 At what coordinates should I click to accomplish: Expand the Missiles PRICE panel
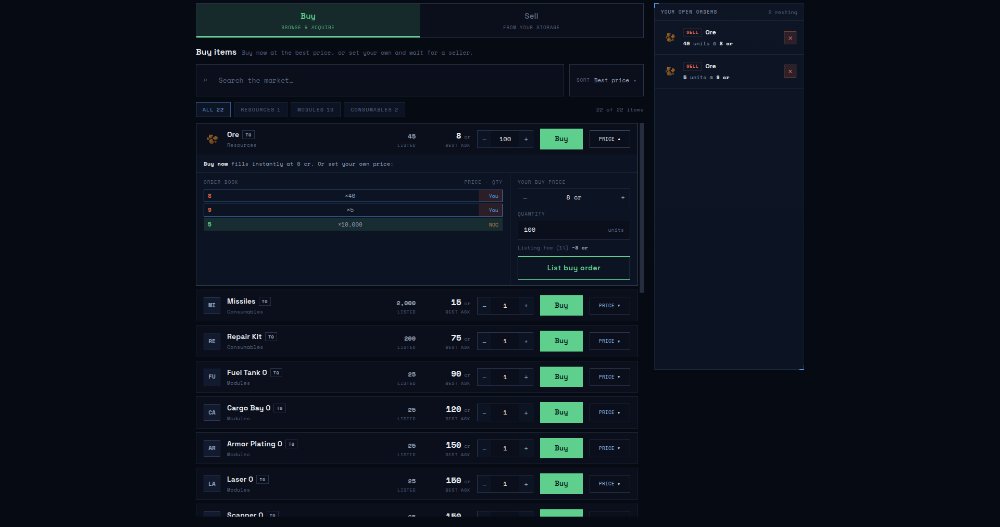point(609,306)
